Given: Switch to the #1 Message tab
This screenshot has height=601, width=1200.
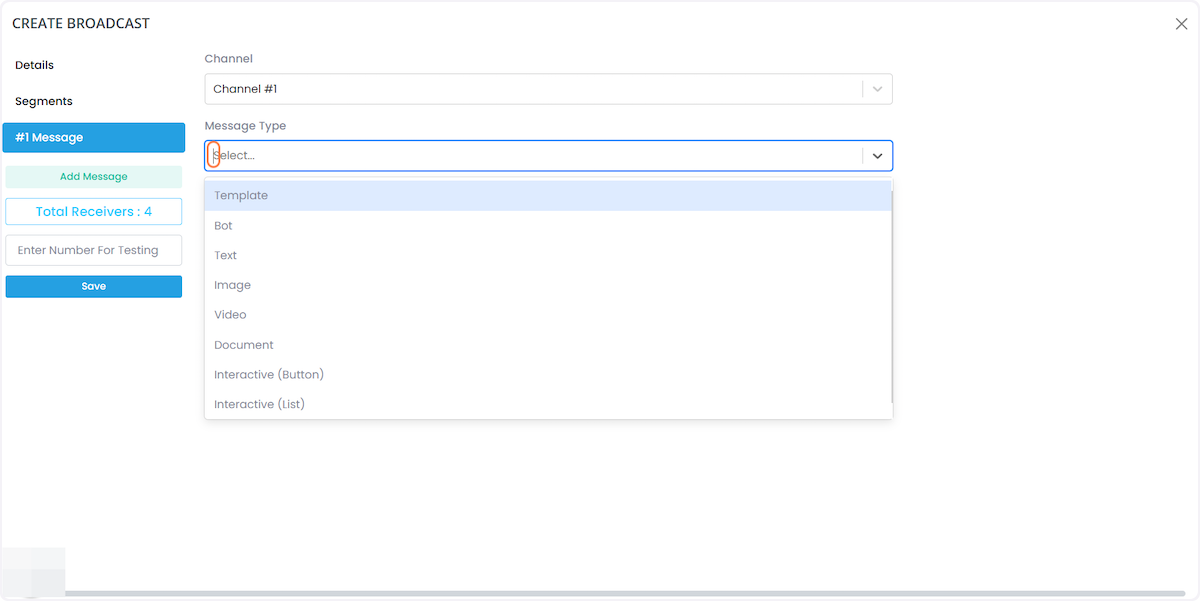Looking at the screenshot, I should tap(94, 138).
